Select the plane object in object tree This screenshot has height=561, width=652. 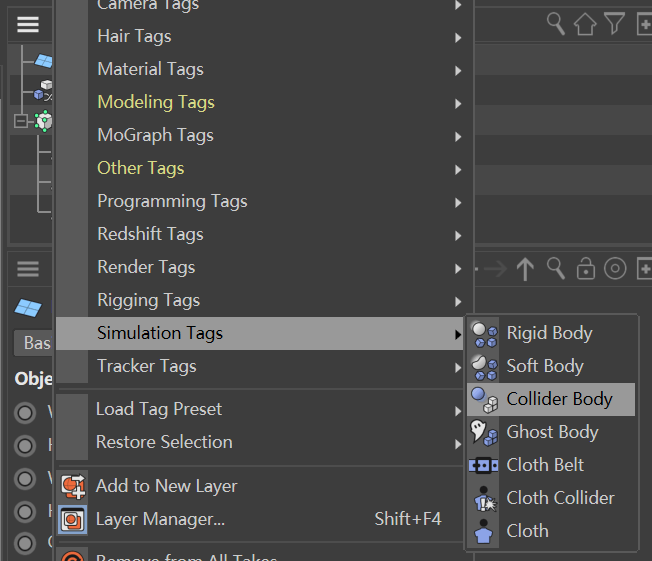coord(44,61)
